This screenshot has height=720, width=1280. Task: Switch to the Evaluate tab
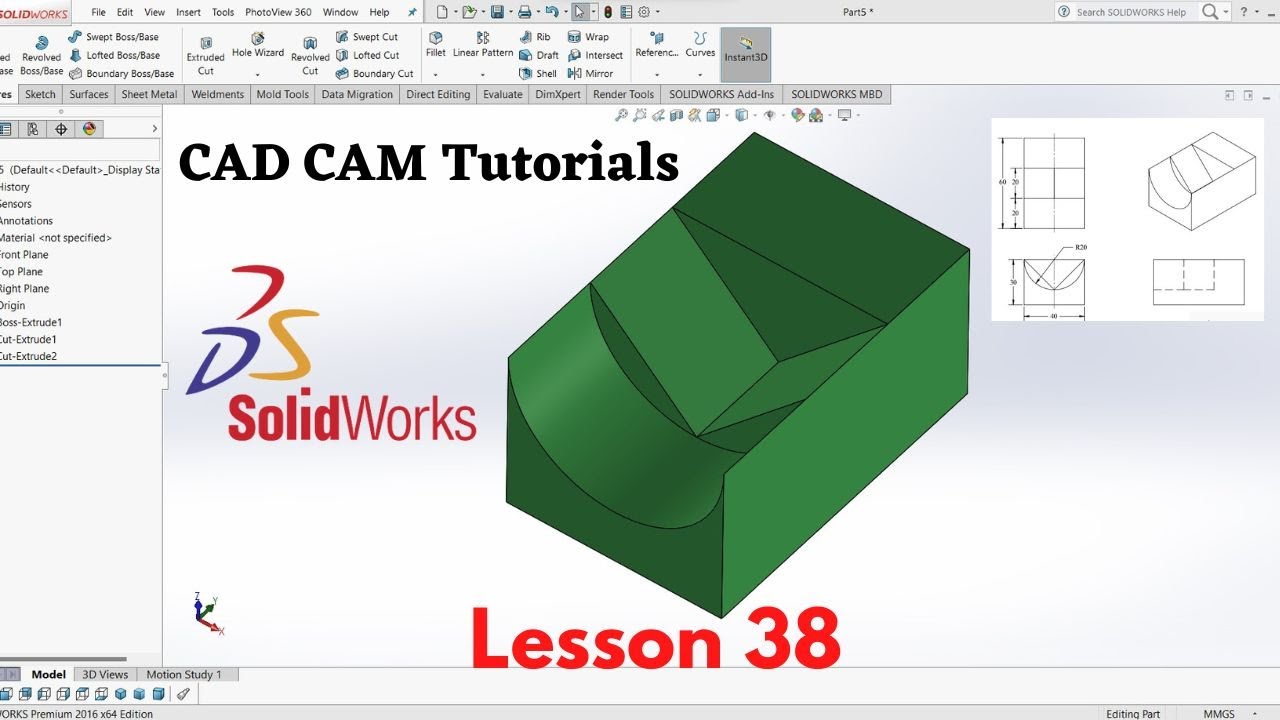pos(502,94)
